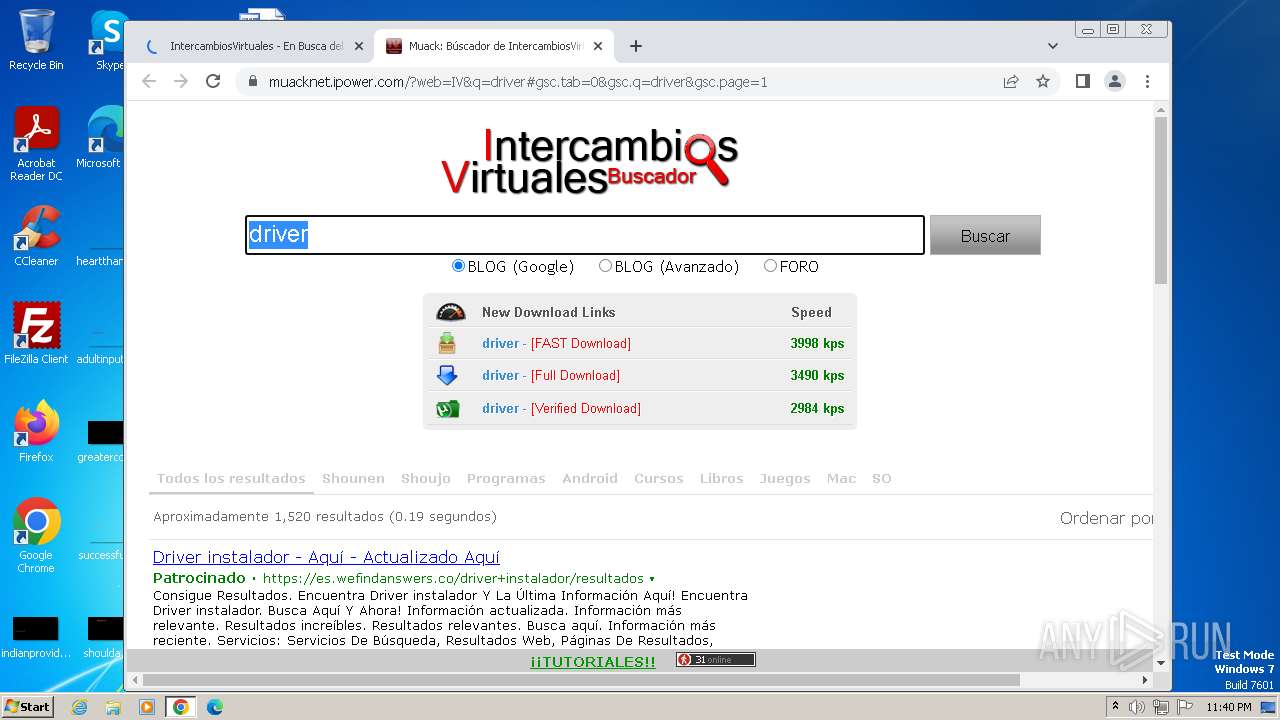Screen dimensions: 1280x720
Task: Click the Chrome back arrow
Action: 149,81
